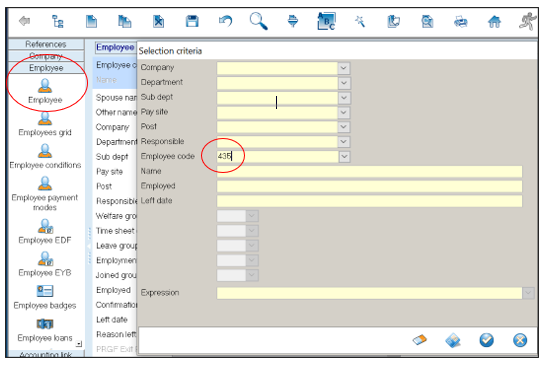Click the magnifying glass search icon
This screenshot has width=545, height=365.
[x=259, y=21]
